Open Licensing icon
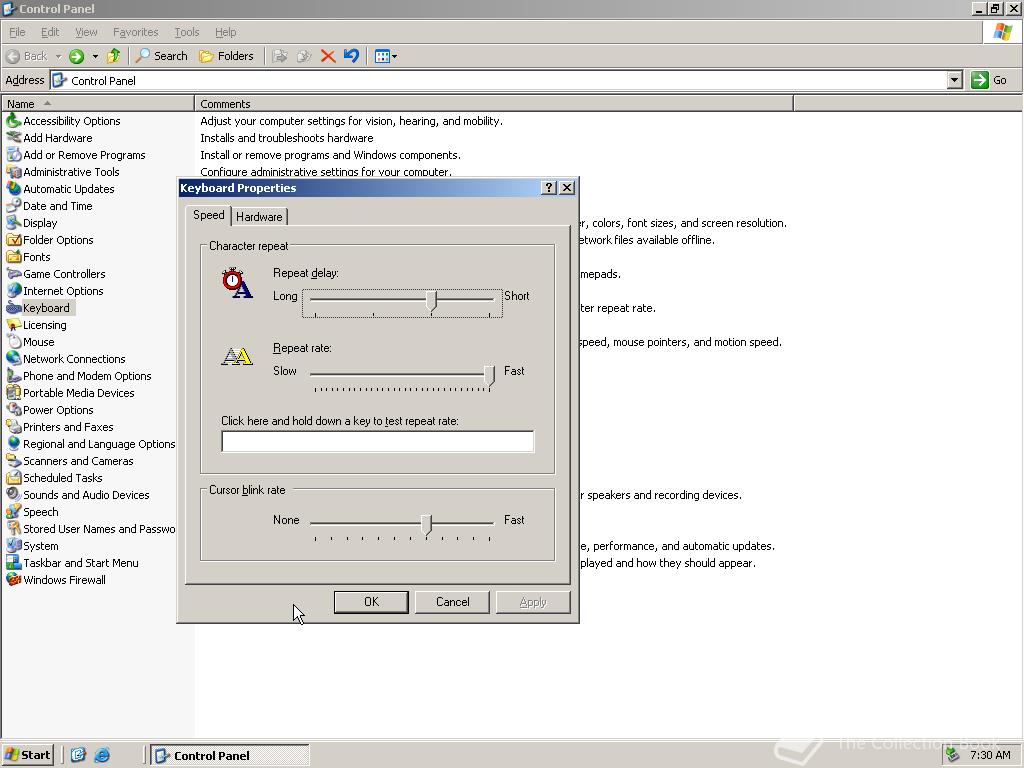Image resolution: width=1024 pixels, height=768 pixels. 13,325
